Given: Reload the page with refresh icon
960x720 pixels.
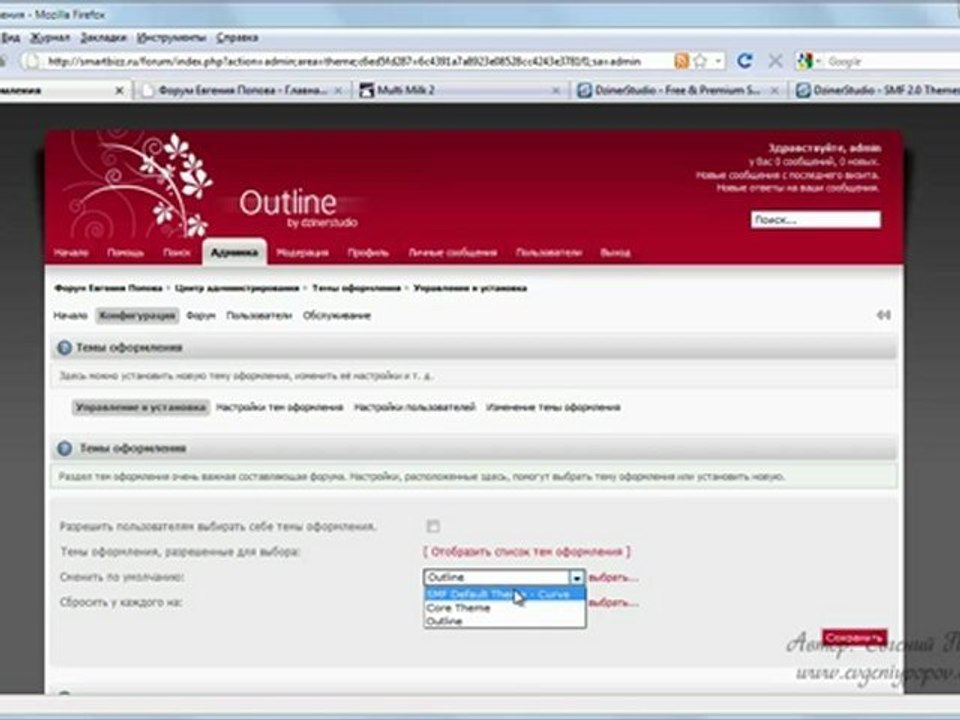Looking at the screenshot, I should (x=744, y=61).
